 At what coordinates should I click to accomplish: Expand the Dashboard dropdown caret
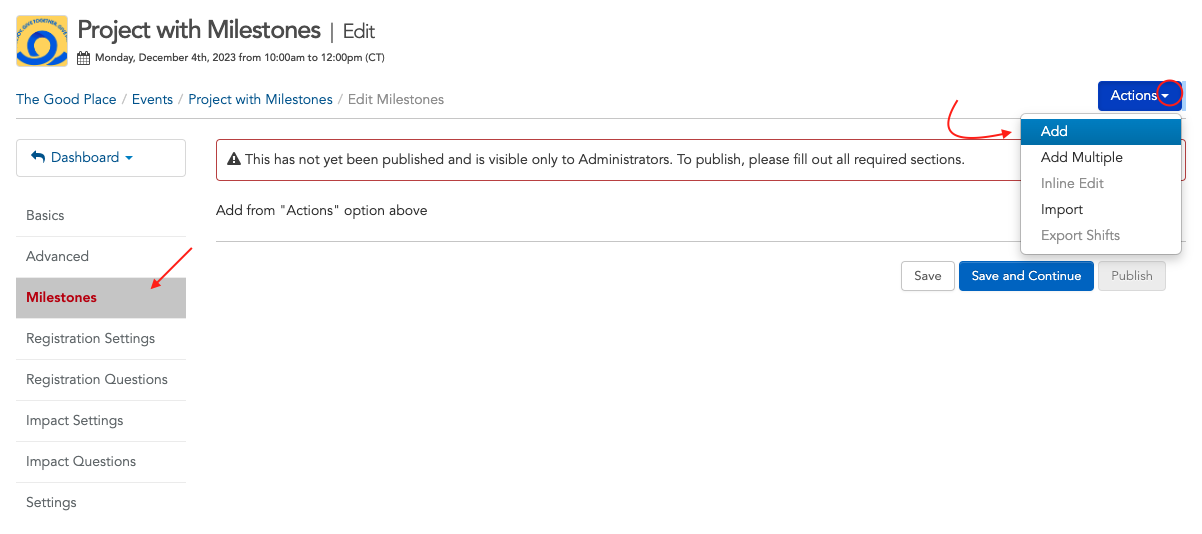[129, 158]
